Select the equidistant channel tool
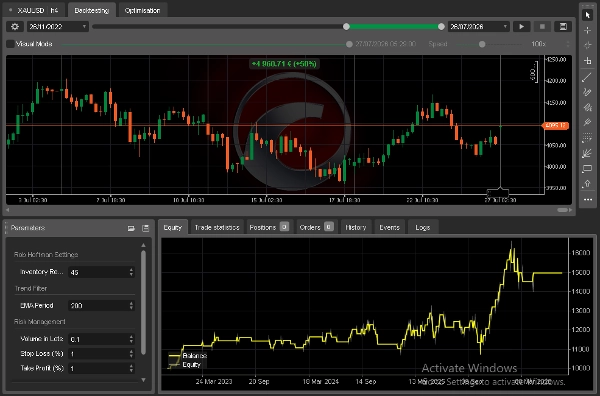Viewport: 600px width, 396px height. point(587,92)
